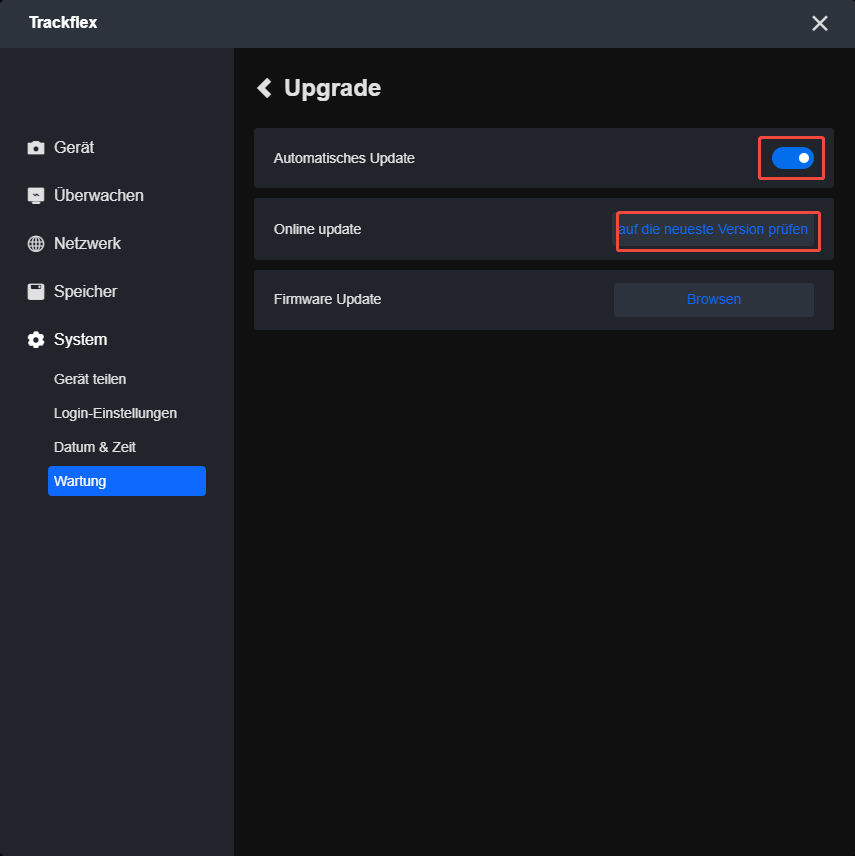Select Datum & Zeit submenu item

coord(94,447)
